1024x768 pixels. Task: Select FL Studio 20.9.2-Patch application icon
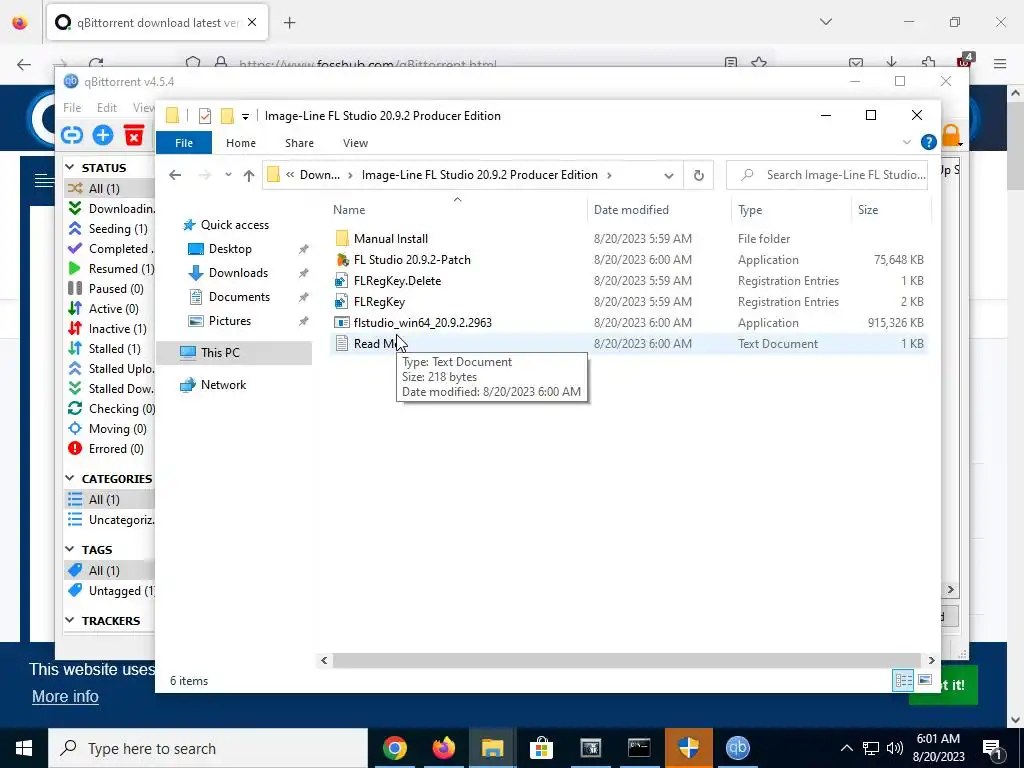point(342,259)
